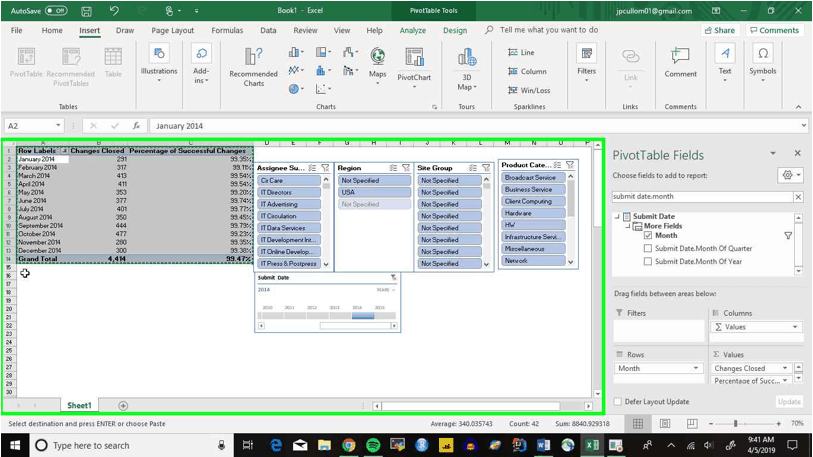Viewport: 813px width, 457px height.
Task: Open Microsoft Edge from the taskbar
Action: pyautogui.click(x=276, y=445)
